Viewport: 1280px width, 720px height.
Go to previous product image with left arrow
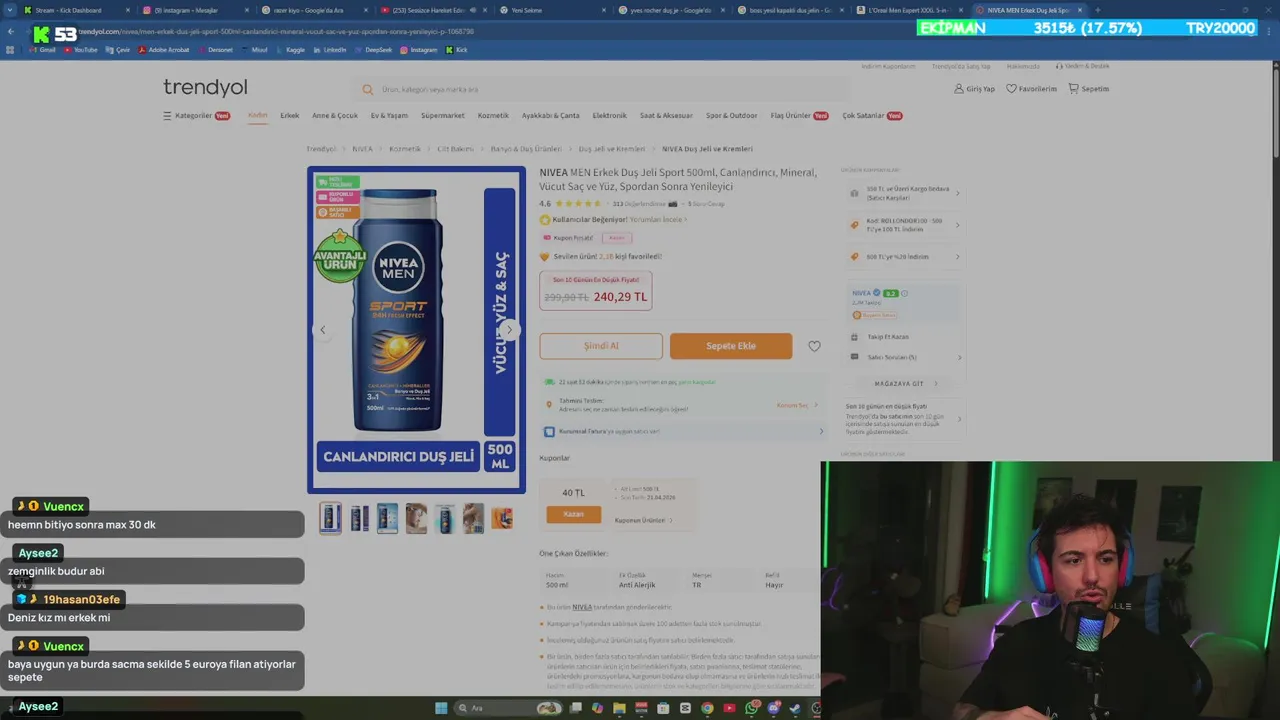[322, 330]
